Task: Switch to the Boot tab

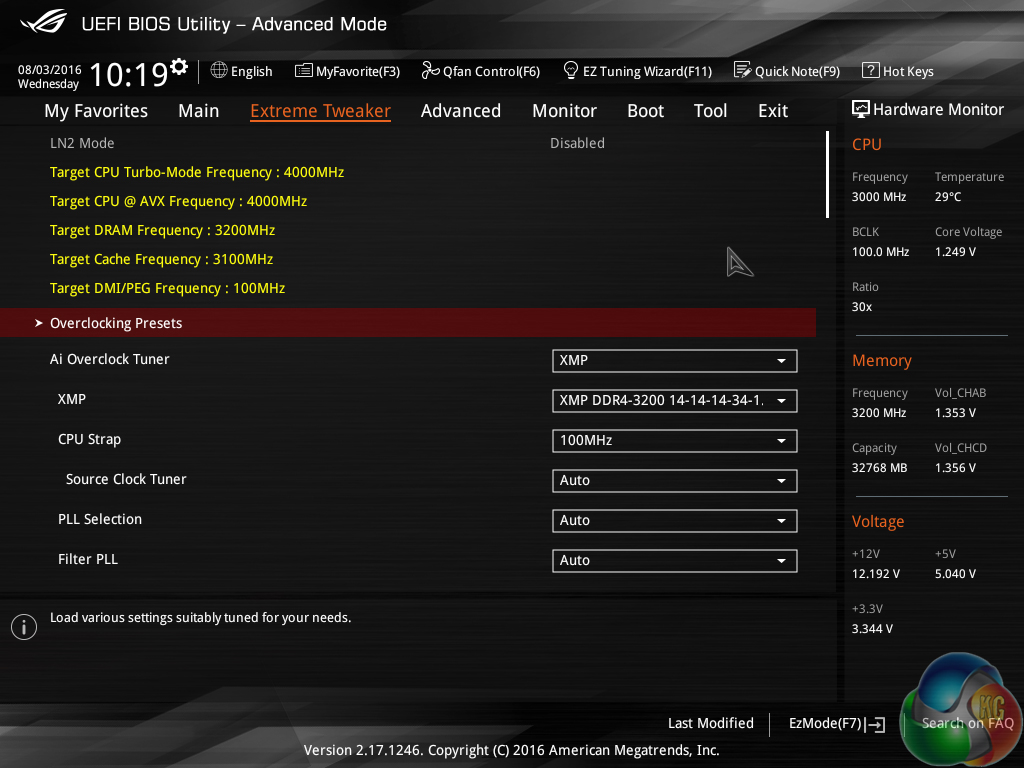Action: (x=645, y=111)
